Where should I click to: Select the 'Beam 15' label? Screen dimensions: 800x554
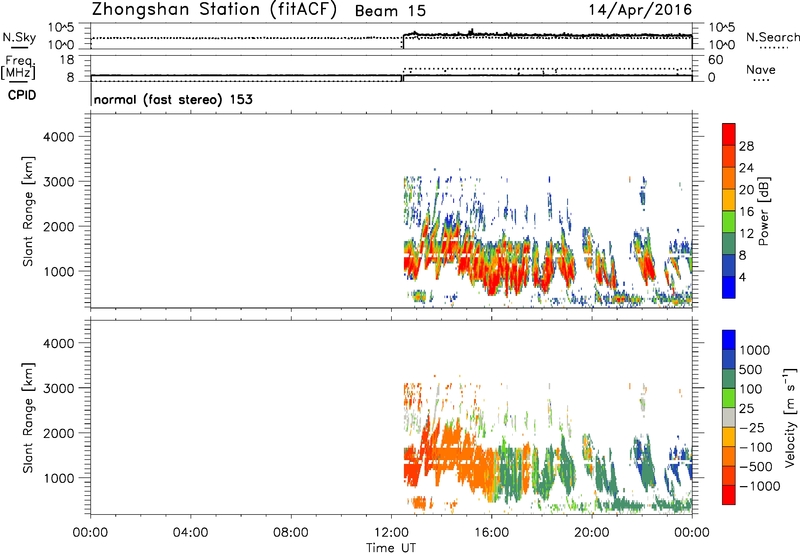point(390,11)
